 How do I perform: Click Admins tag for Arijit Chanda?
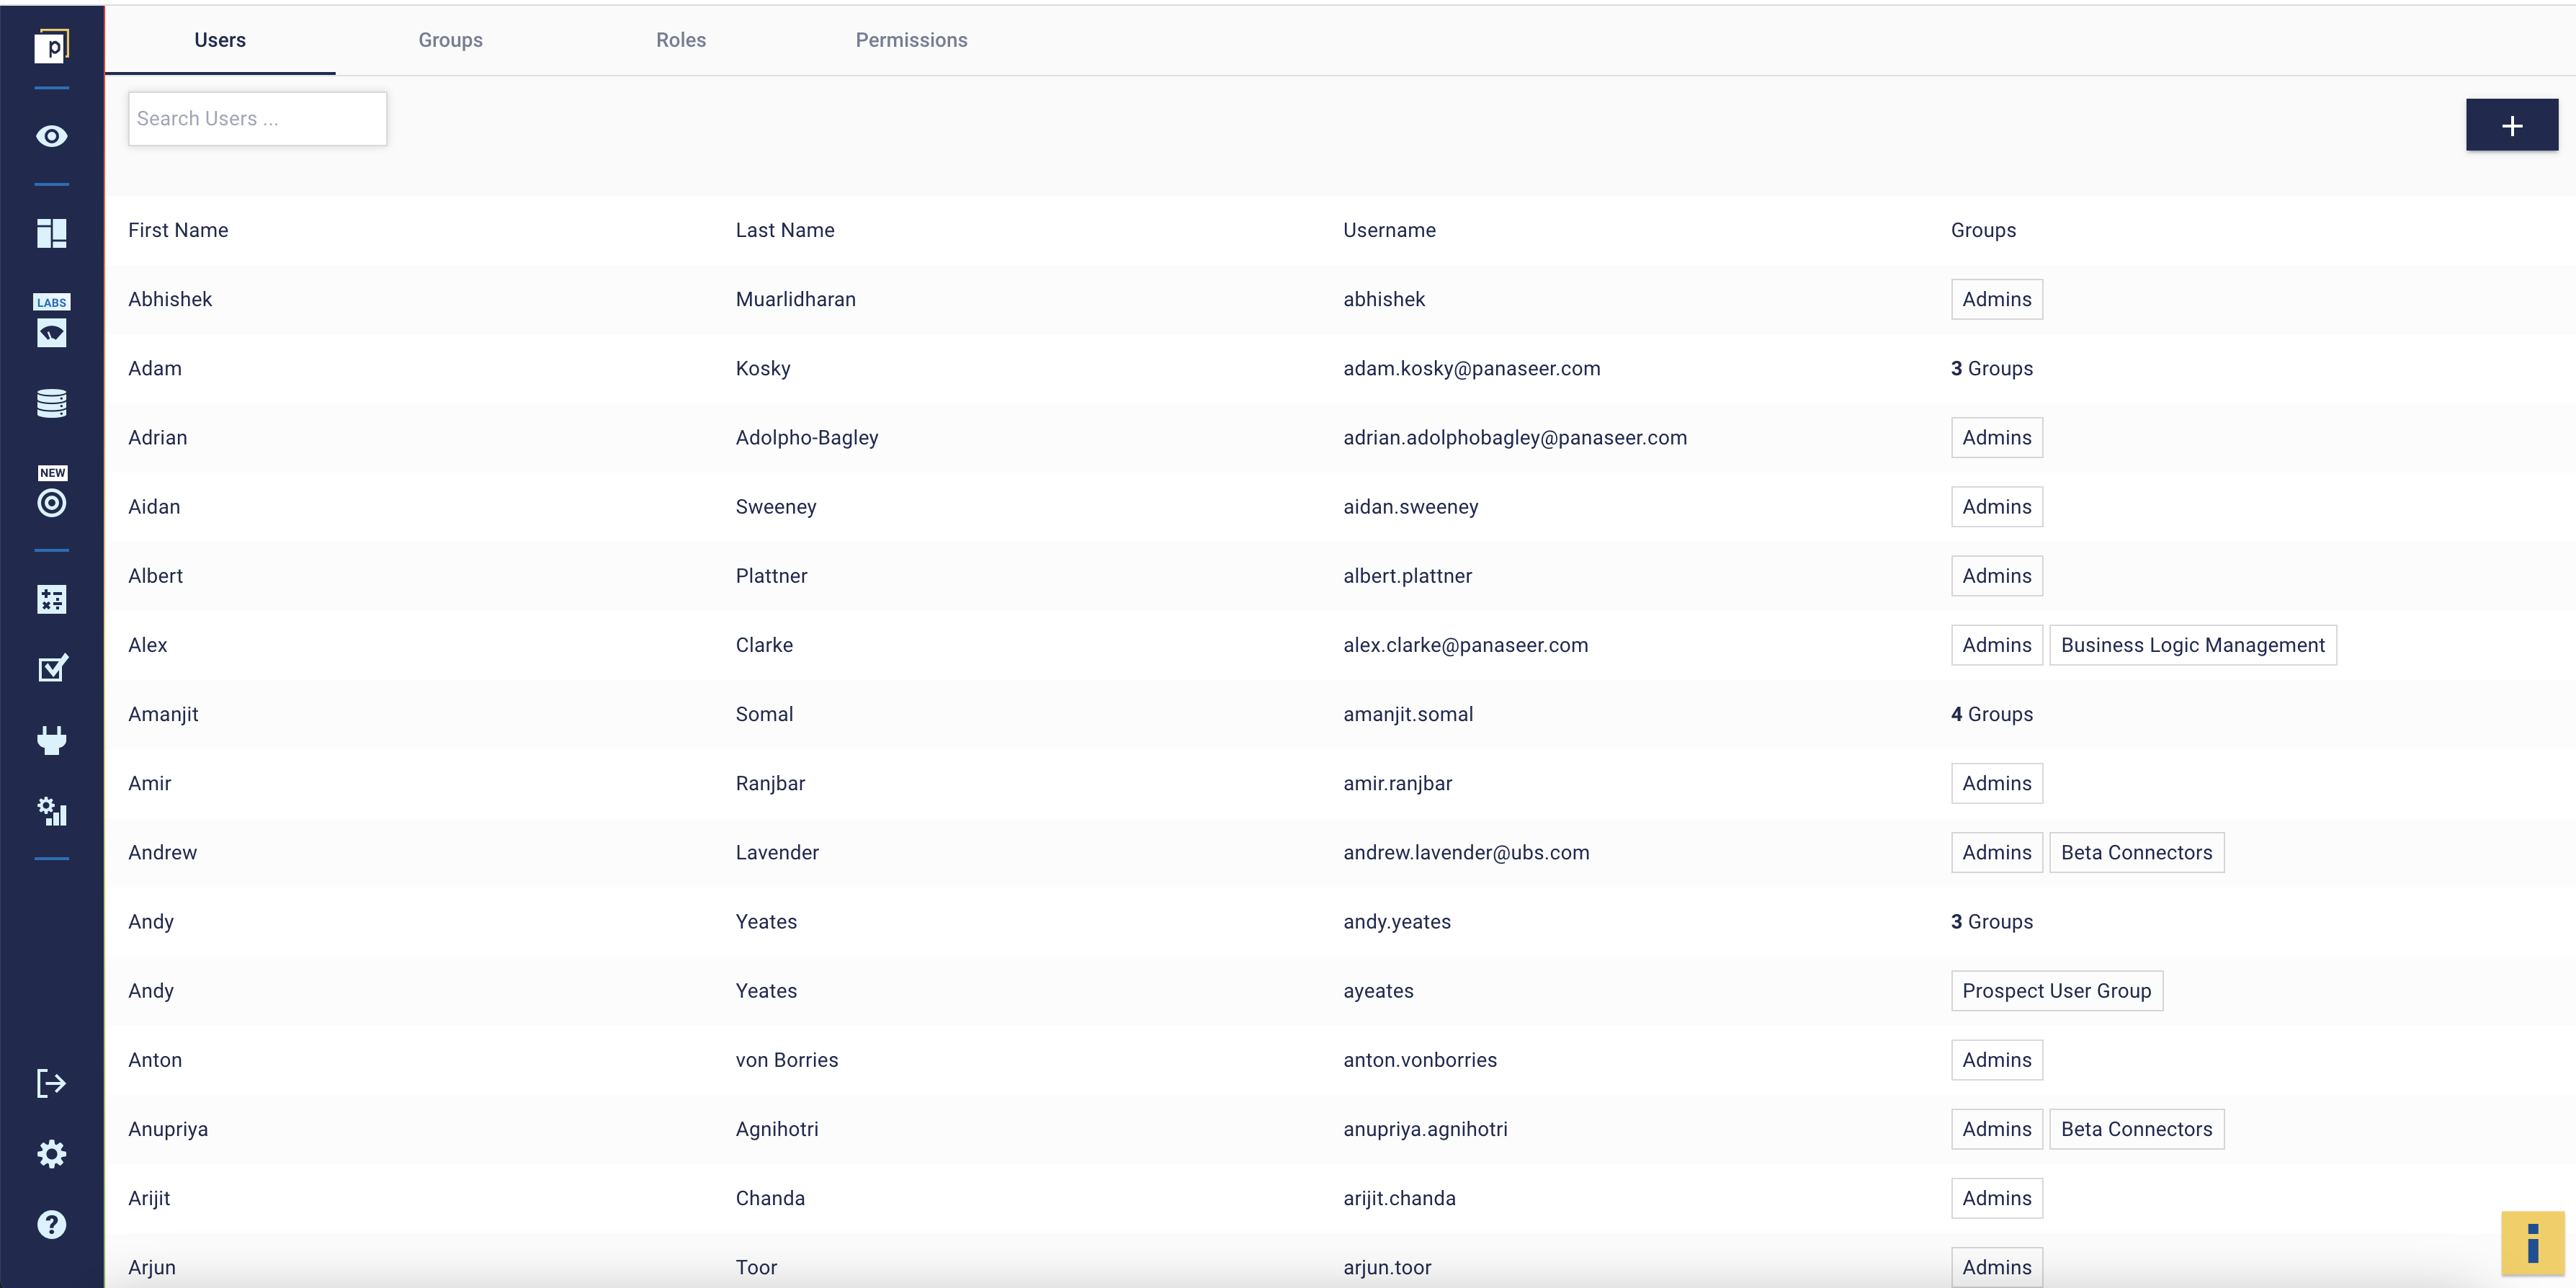point(1997,1198)
